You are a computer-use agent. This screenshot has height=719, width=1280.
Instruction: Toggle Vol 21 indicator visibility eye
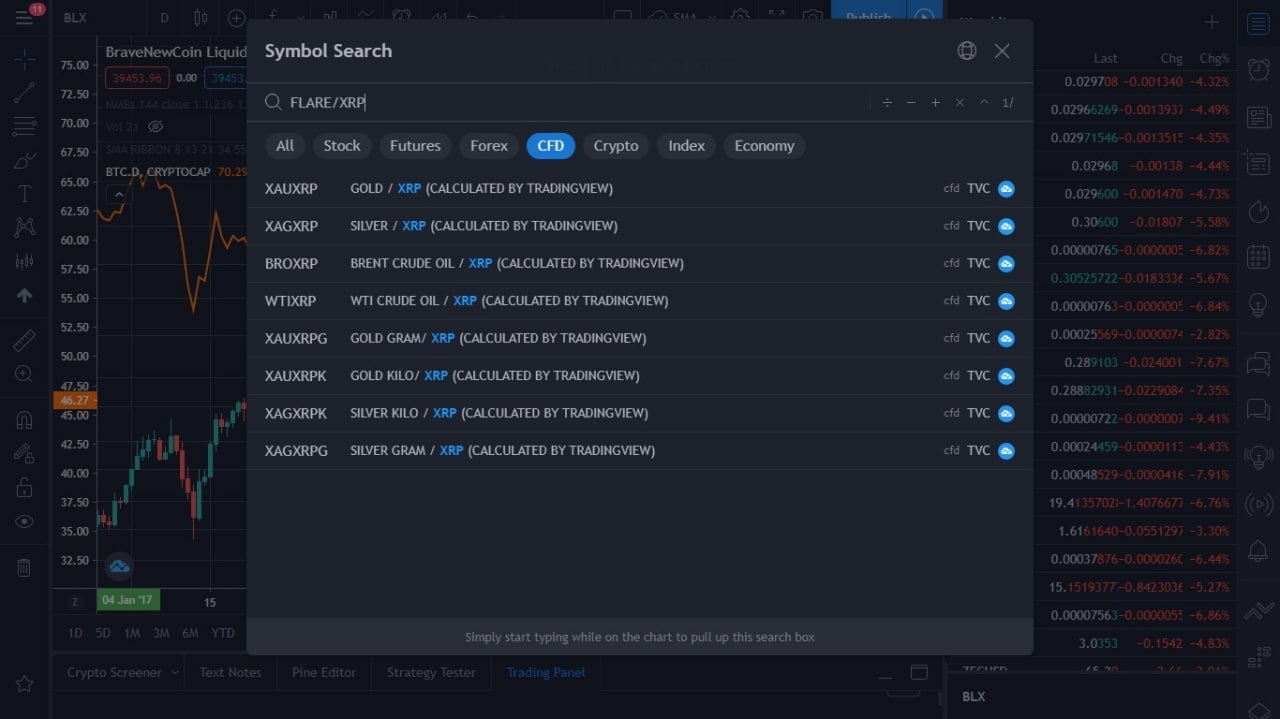pos(155,126)
